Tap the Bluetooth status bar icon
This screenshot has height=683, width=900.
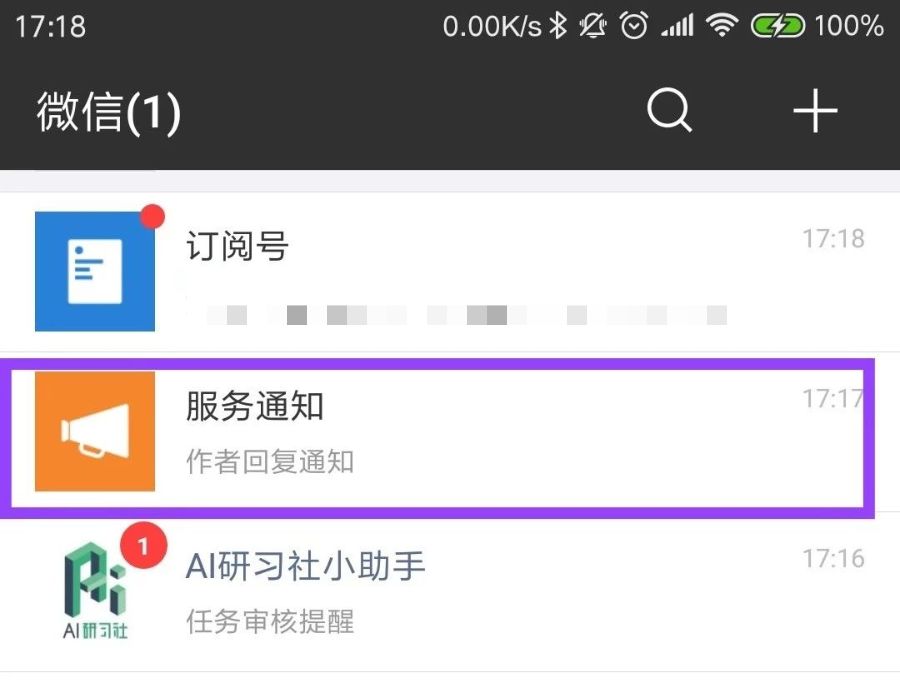[559, 26]
